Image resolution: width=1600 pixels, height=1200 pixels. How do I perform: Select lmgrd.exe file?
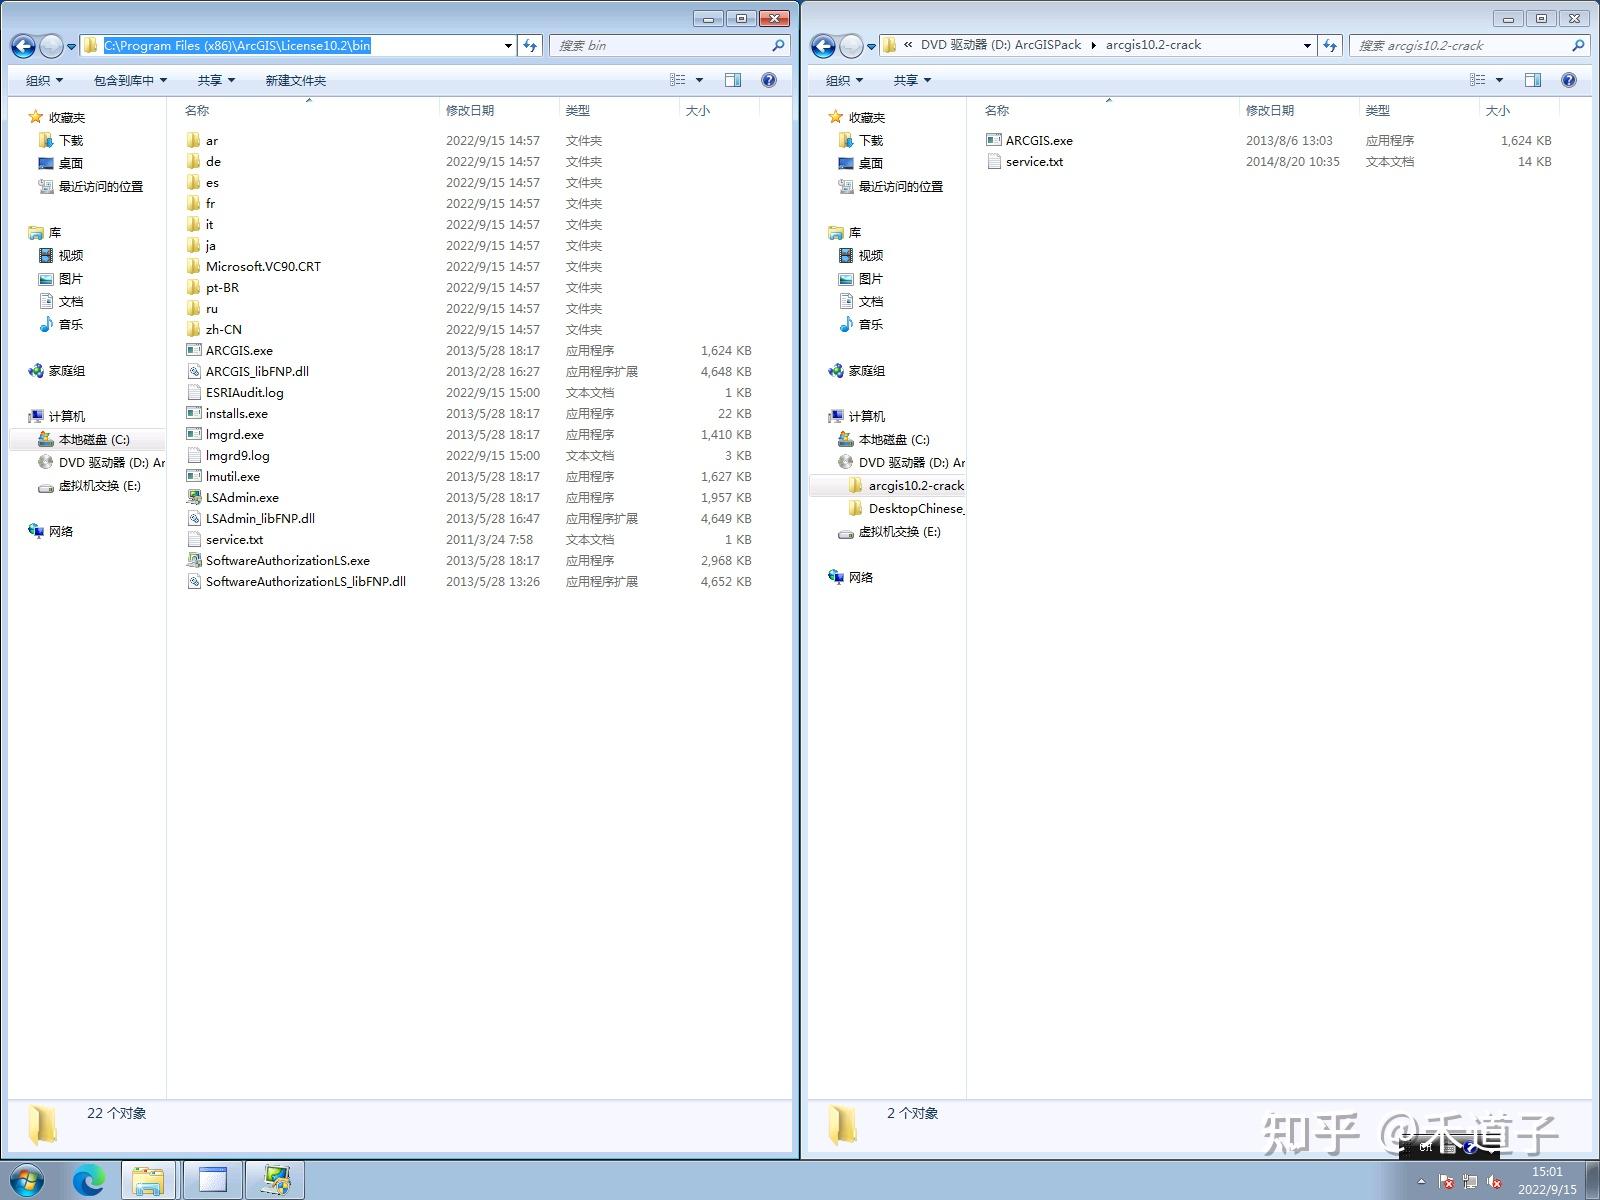tap(235, 435)
